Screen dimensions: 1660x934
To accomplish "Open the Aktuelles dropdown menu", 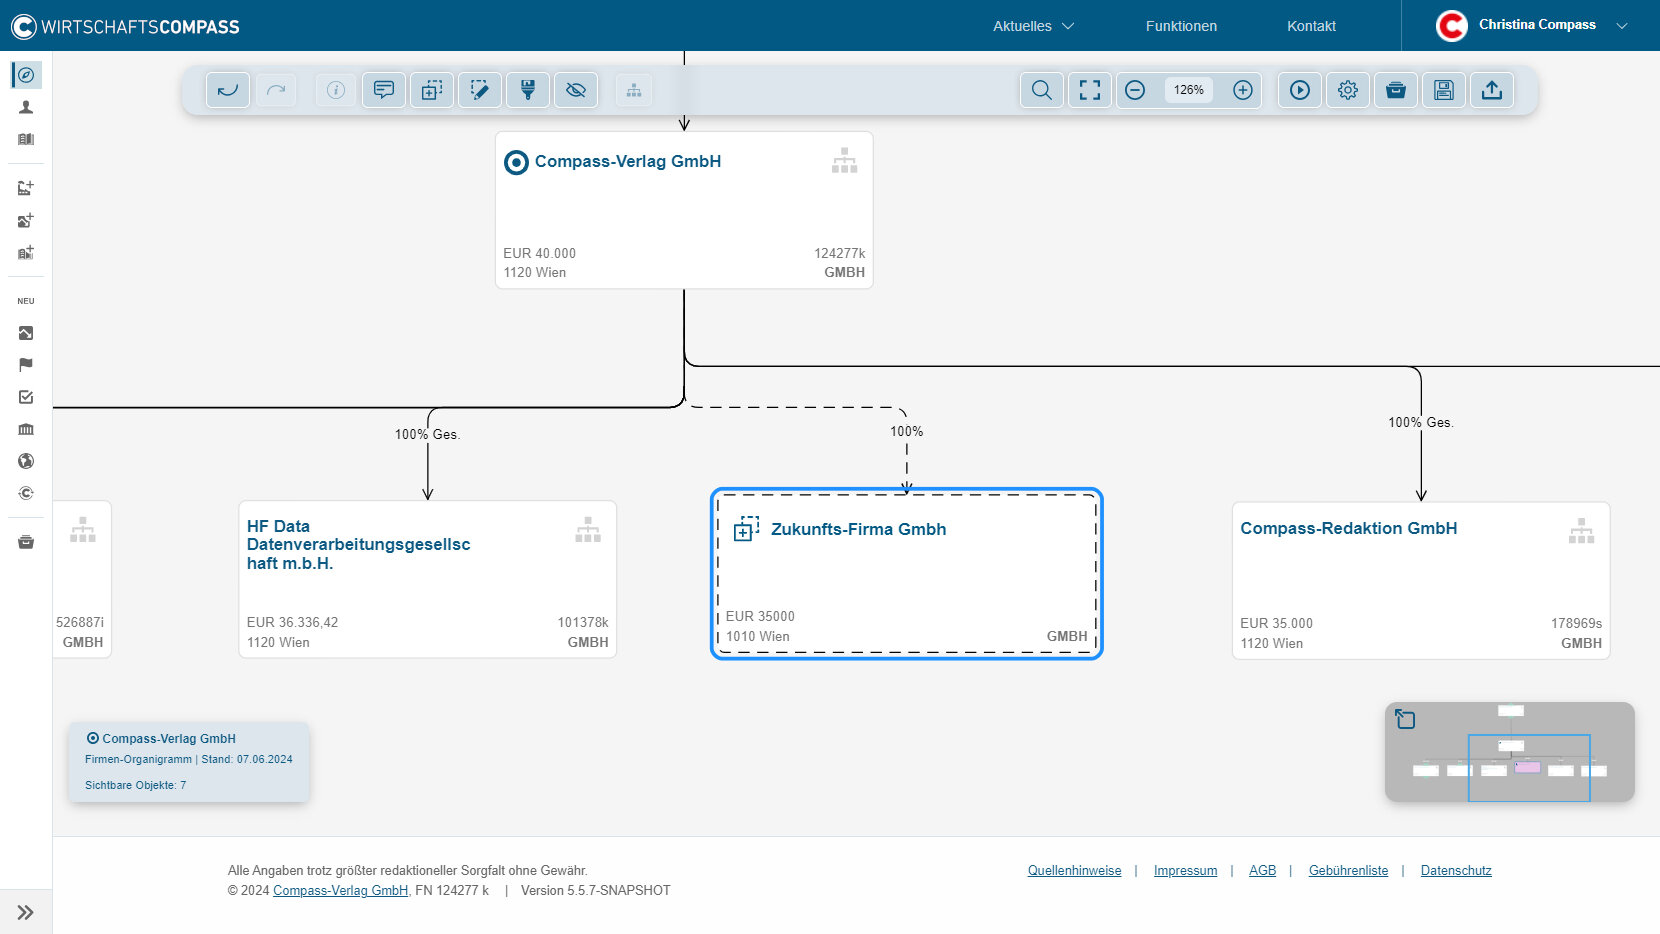I will (x=1033, y=26).
